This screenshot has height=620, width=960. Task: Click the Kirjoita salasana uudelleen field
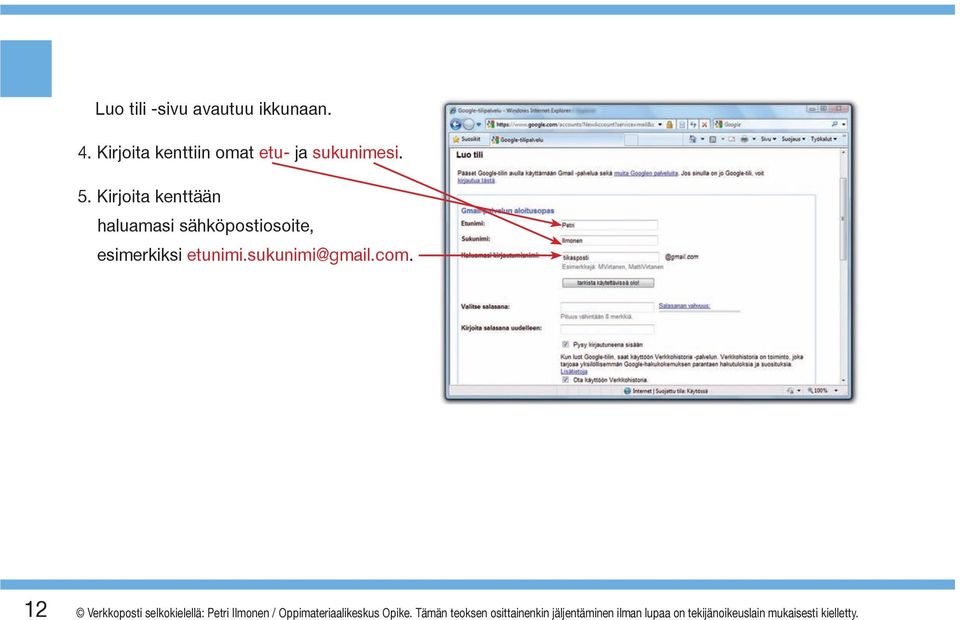[x=607, y=329]
